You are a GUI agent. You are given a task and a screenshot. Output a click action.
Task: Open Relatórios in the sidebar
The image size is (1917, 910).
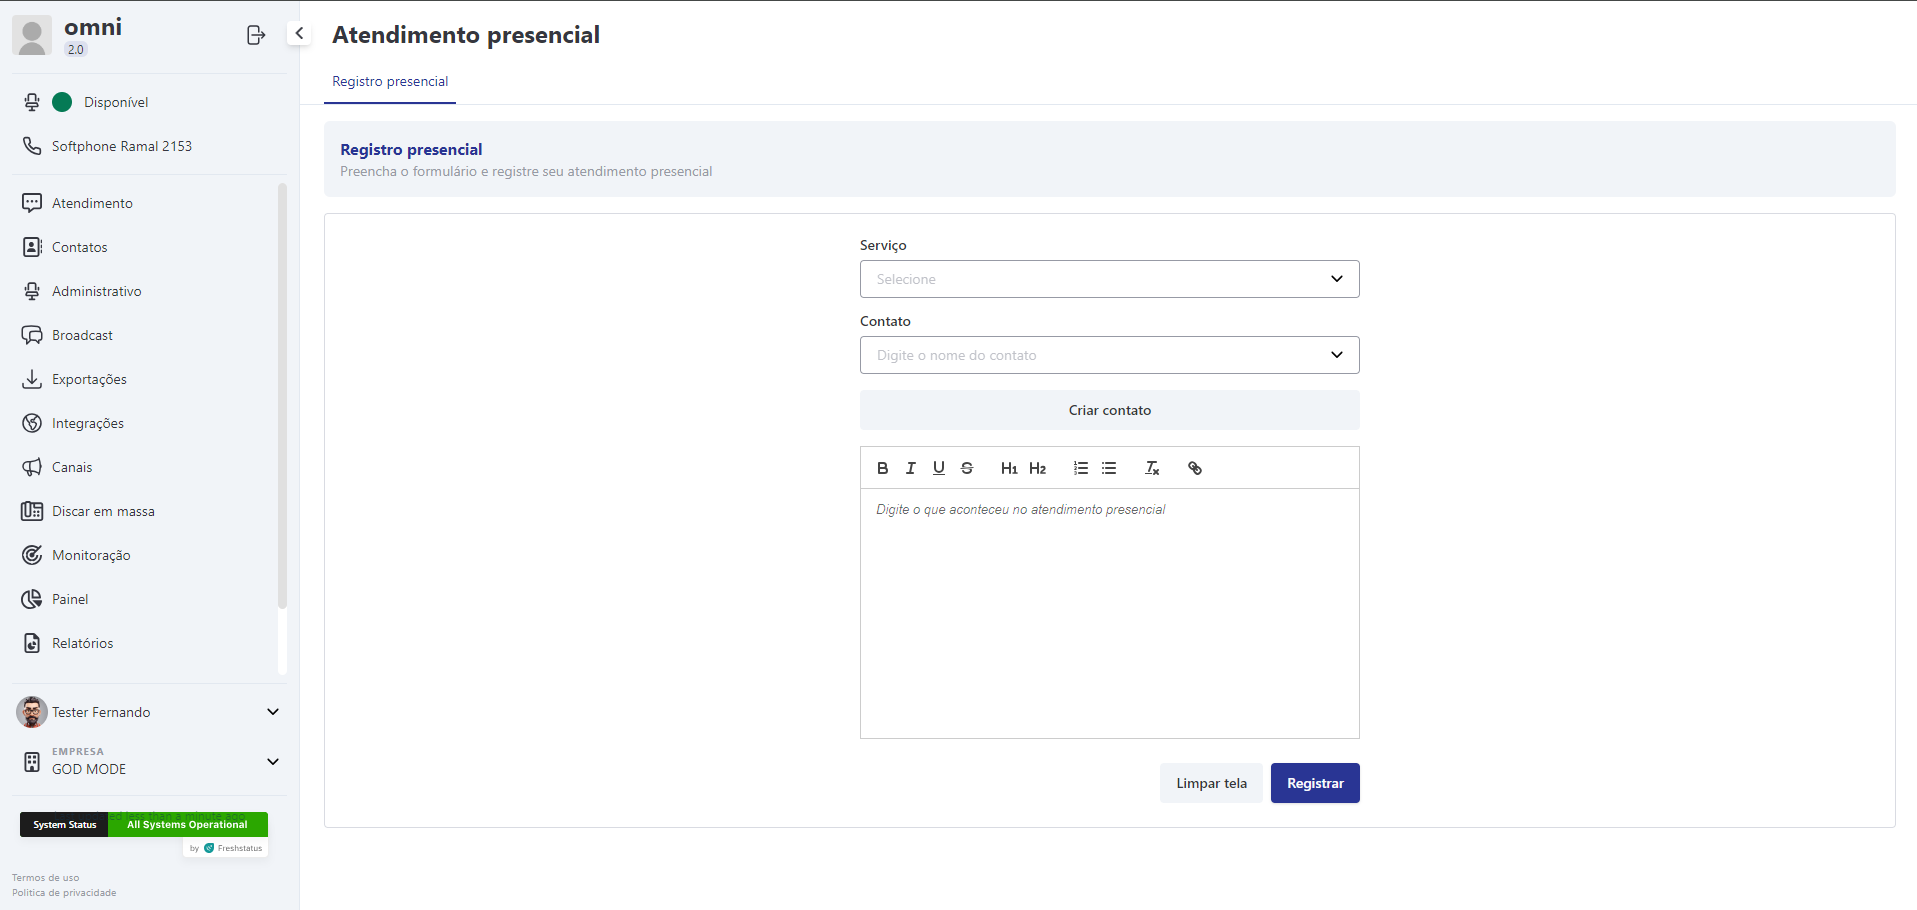pos(83,643)
